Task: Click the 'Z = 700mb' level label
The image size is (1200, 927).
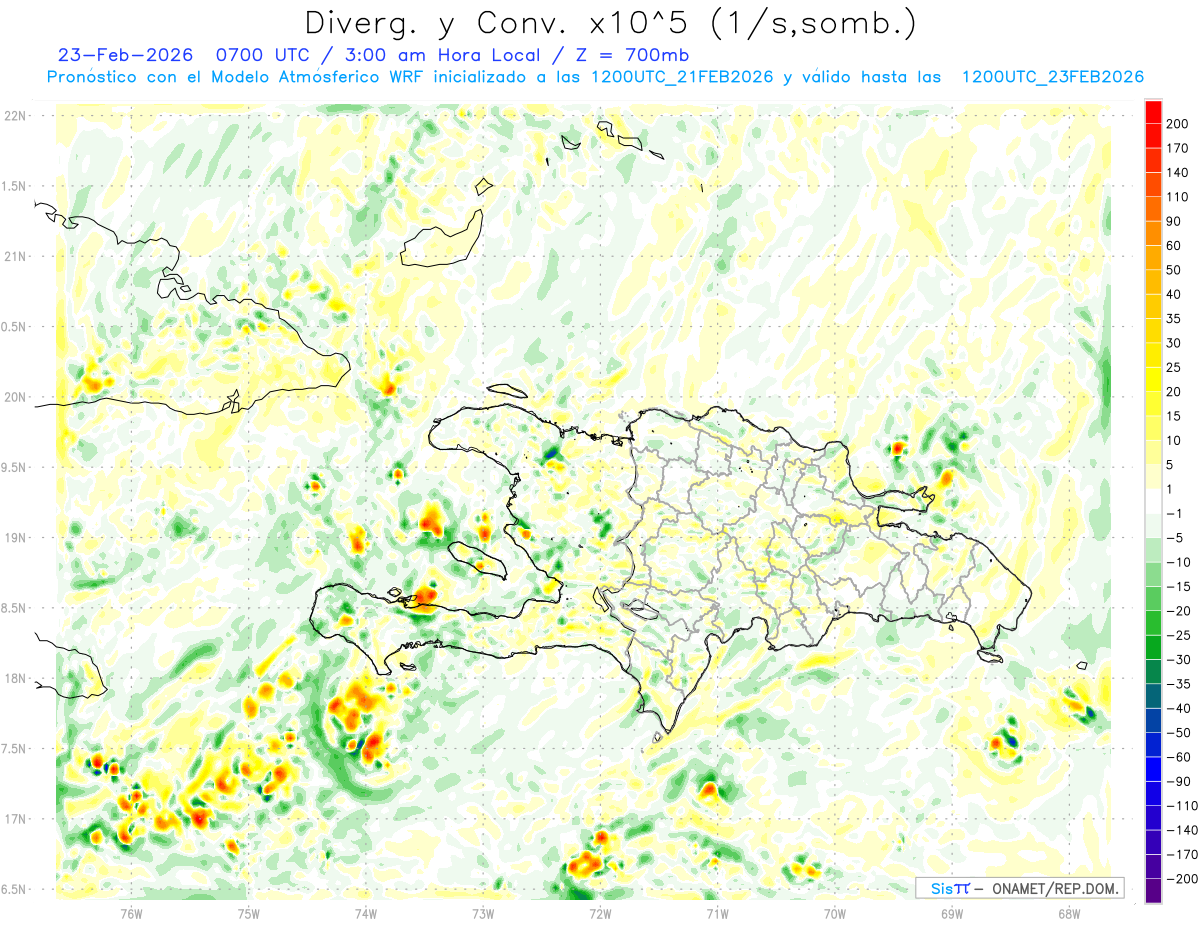Action: (x=633, y=54)
